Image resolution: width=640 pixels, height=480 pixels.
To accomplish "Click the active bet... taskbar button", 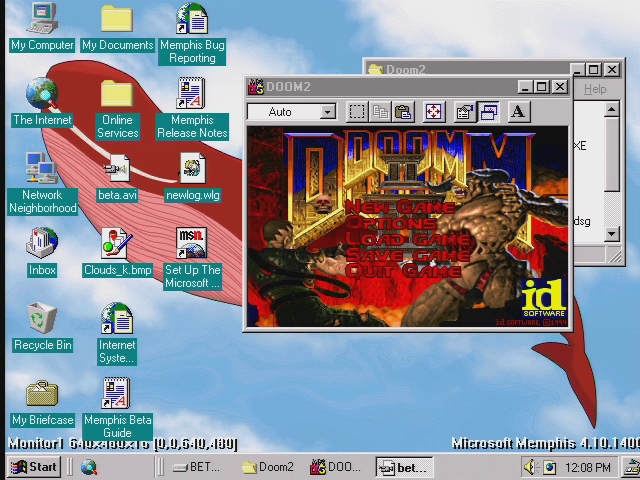I will pyautogui.click(x=404, y=467).
